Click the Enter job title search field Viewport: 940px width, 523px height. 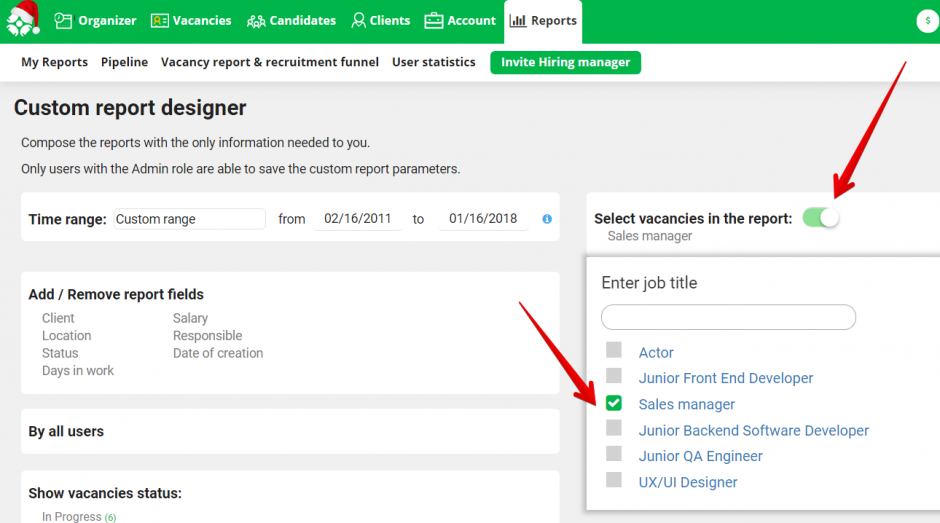click(x=728, y=317)
